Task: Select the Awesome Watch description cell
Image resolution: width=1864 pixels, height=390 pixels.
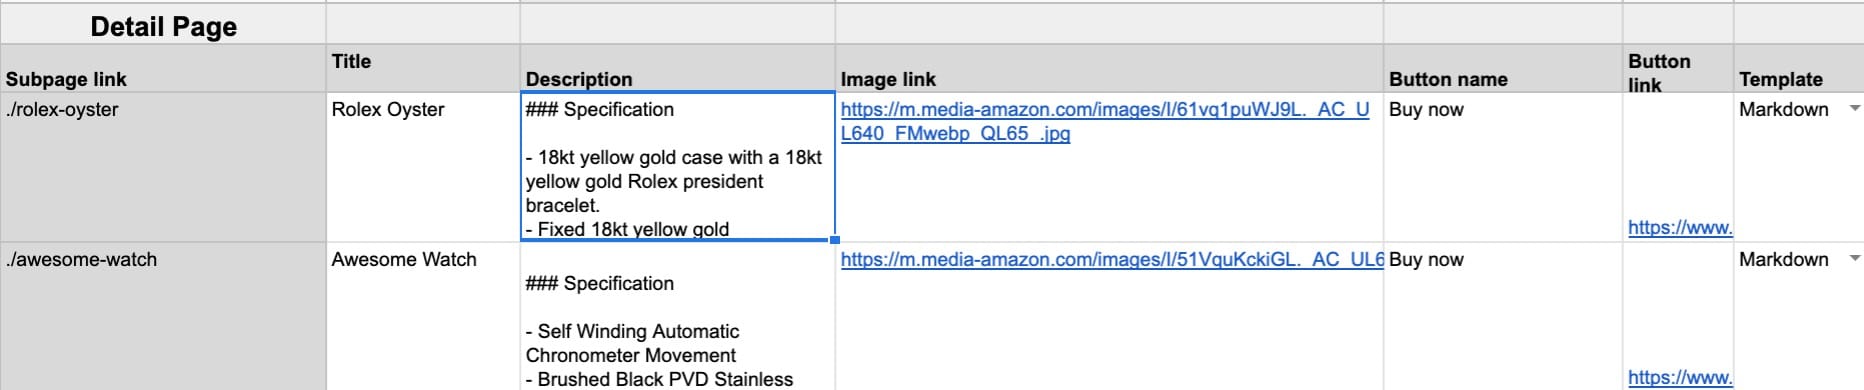Action: point(678,316)
